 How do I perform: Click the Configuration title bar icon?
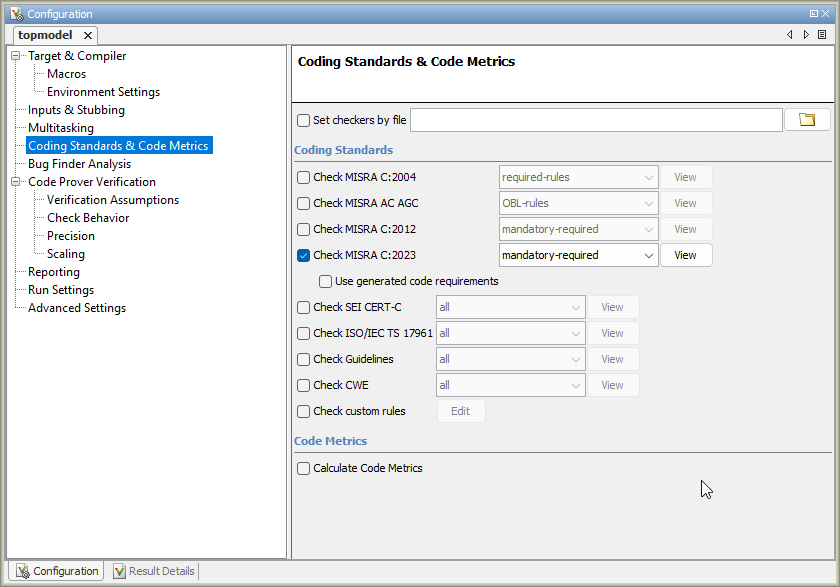tap(17, 14)
